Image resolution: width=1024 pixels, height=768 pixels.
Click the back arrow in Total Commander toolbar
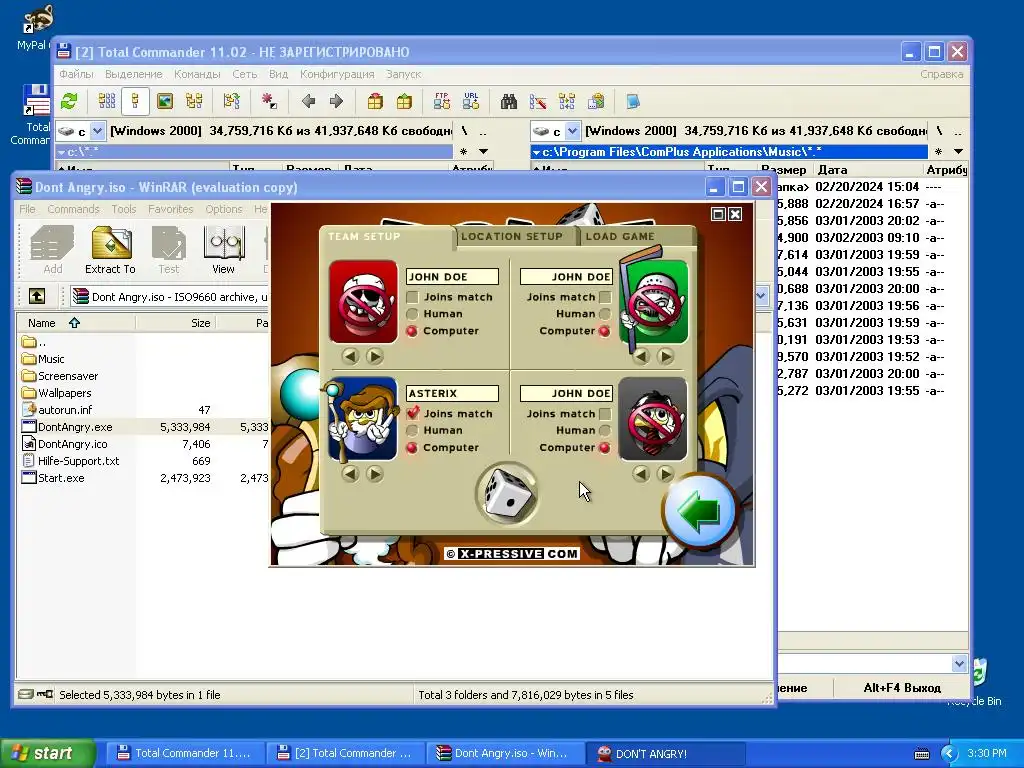pos(308,101)
